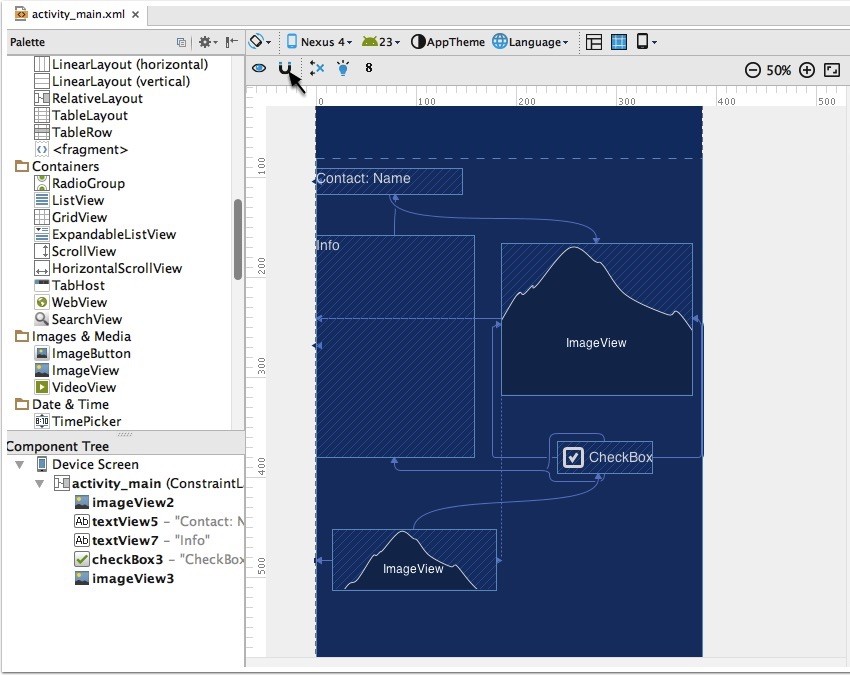Viewport: 850px width, 675px height.
Task: Select Device Screen in component tree
Action: click(x=87, y=465)
